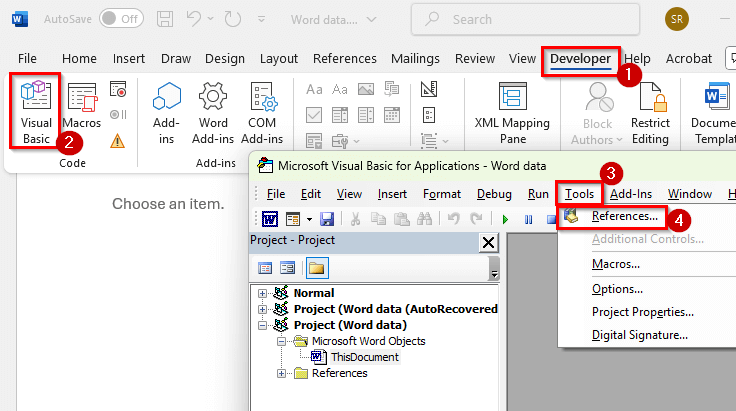Open the Undo history dropdown
The image size is (736, 411).
210,19
